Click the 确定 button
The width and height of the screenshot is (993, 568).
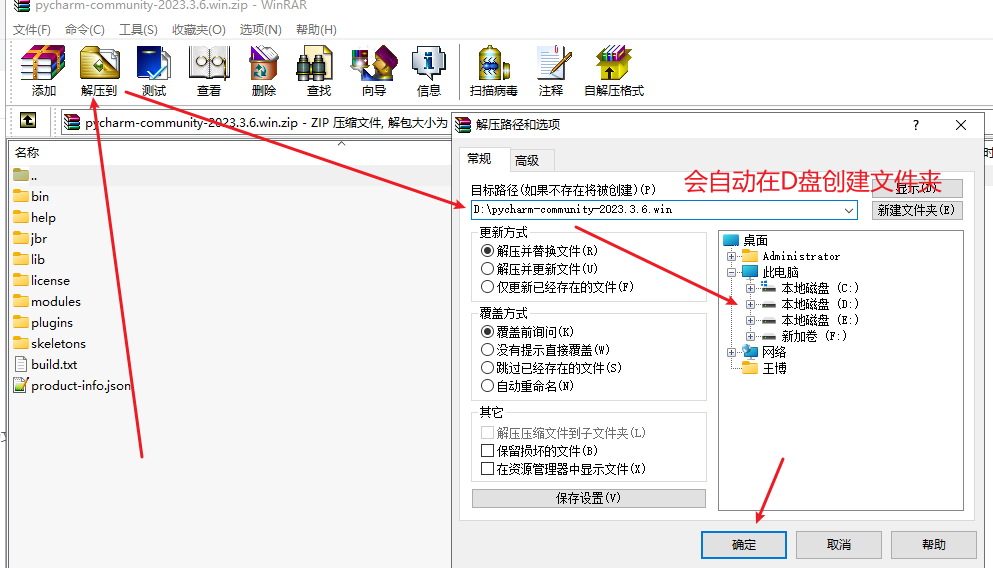(x=743, y=545)
